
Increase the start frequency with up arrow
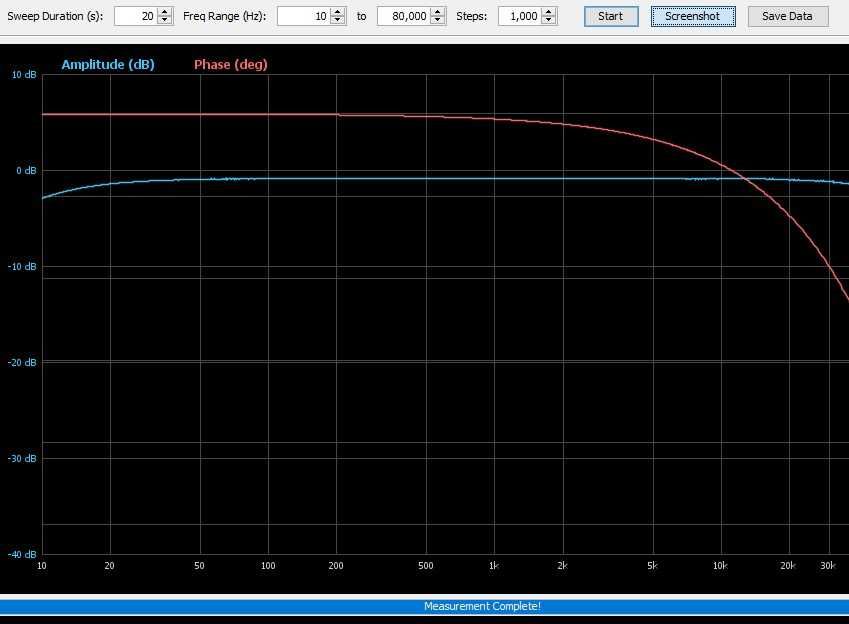pyautogui.click(x=338, y=12)
